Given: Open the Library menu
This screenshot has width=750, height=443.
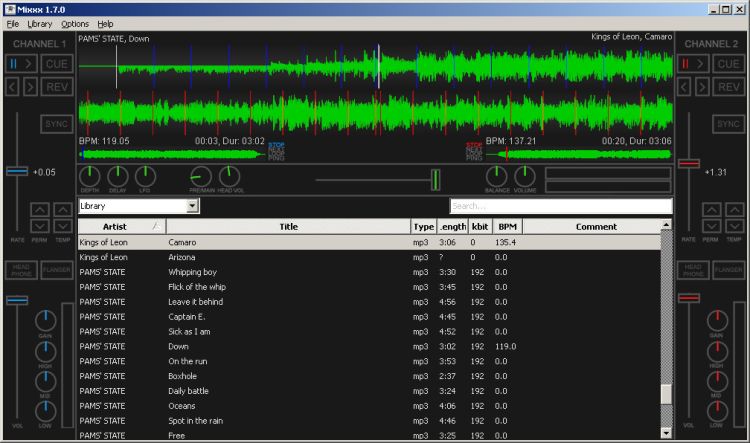Looking at the screenshot, I should click(40, 23).
